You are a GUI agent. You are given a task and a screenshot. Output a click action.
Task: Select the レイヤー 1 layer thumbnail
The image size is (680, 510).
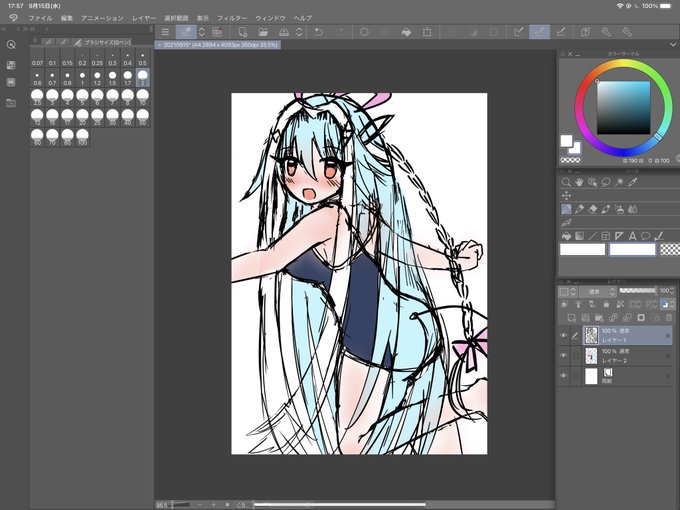pyautogui.click(x=591, y=335)
